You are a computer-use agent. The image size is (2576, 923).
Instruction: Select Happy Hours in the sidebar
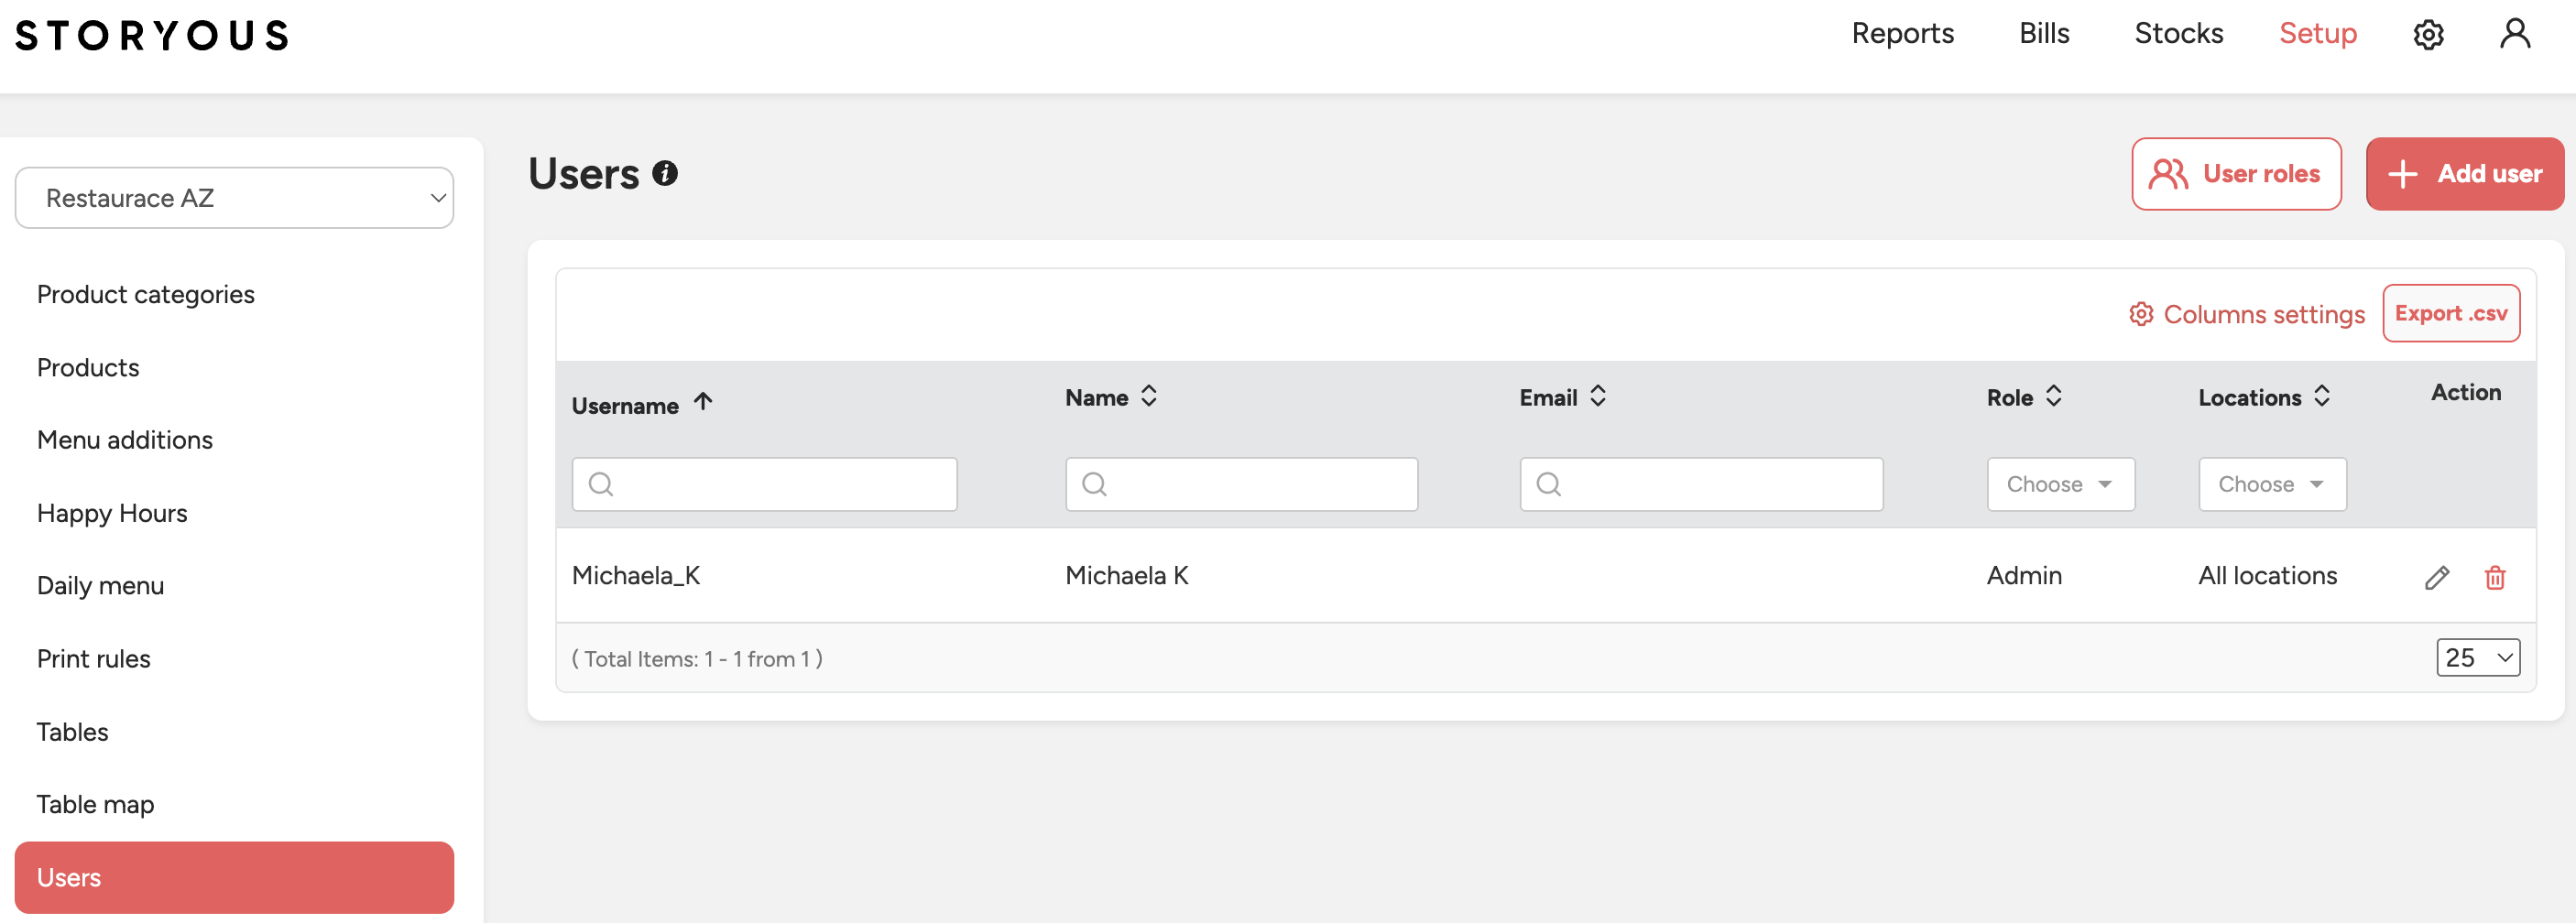pos(112,513)
